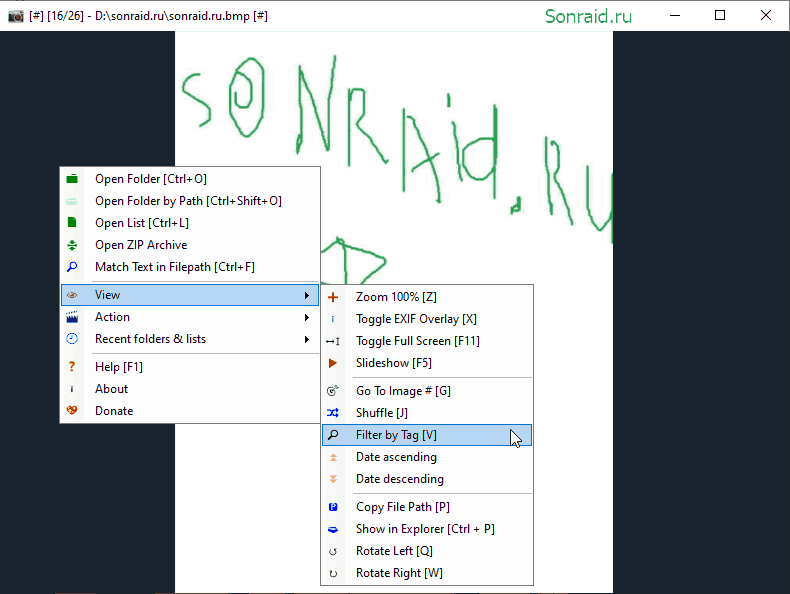Click the orange question mark Help icon

pyautogui.click(x=72, y=367)
